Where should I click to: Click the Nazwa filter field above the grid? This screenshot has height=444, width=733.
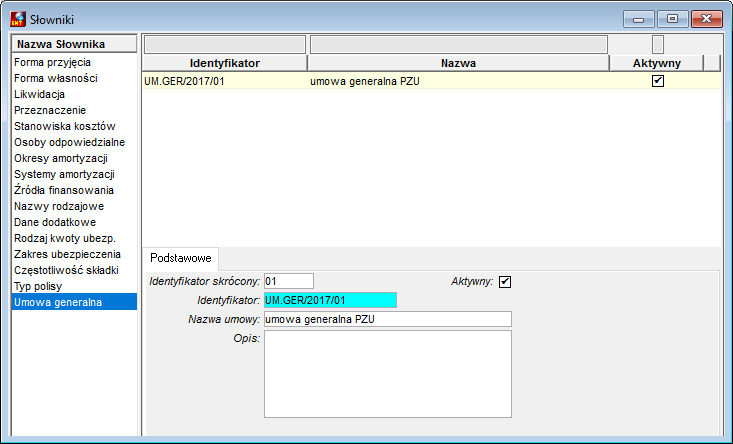459,44
